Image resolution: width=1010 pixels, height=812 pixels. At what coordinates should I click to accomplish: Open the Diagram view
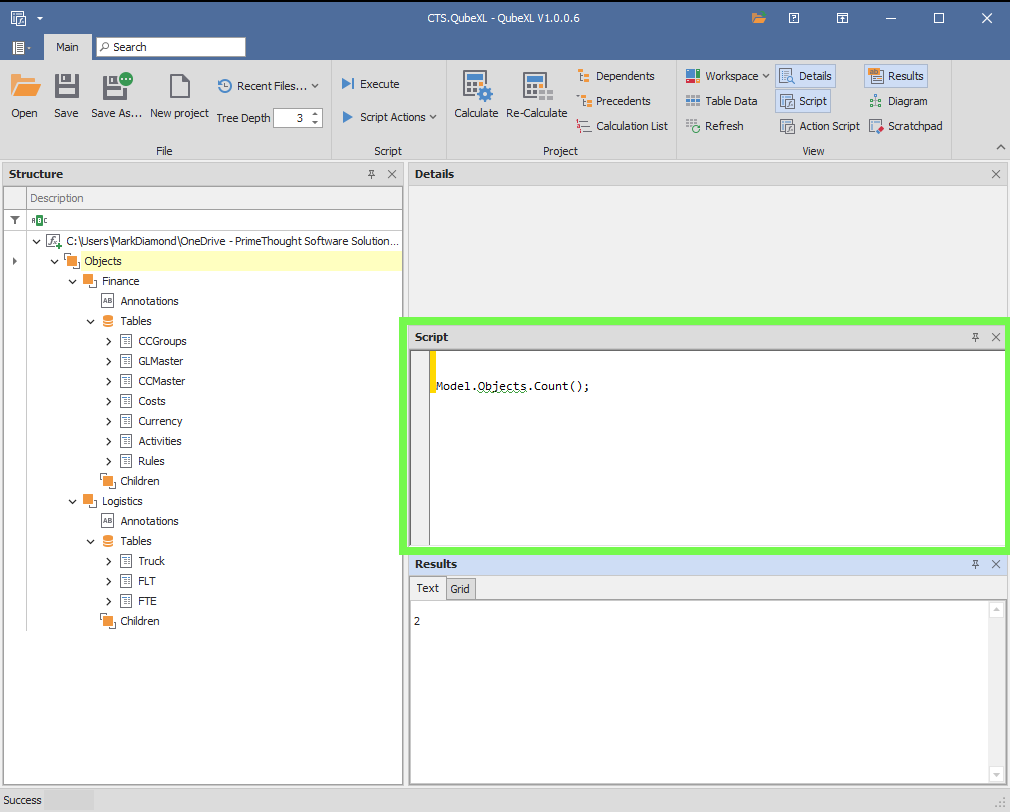click(x=898, y=101)
